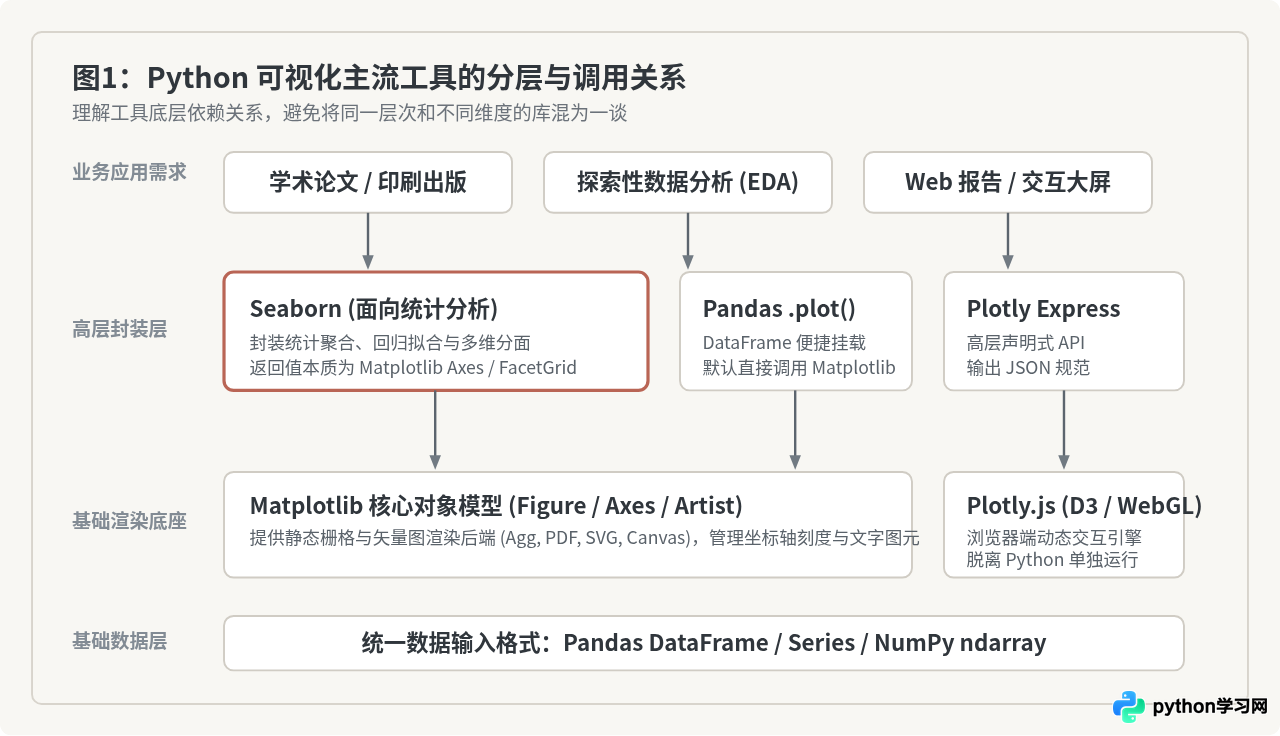
Task: Click the Python logo icon
Action: pyautogui.click(x=1129, y=706)
